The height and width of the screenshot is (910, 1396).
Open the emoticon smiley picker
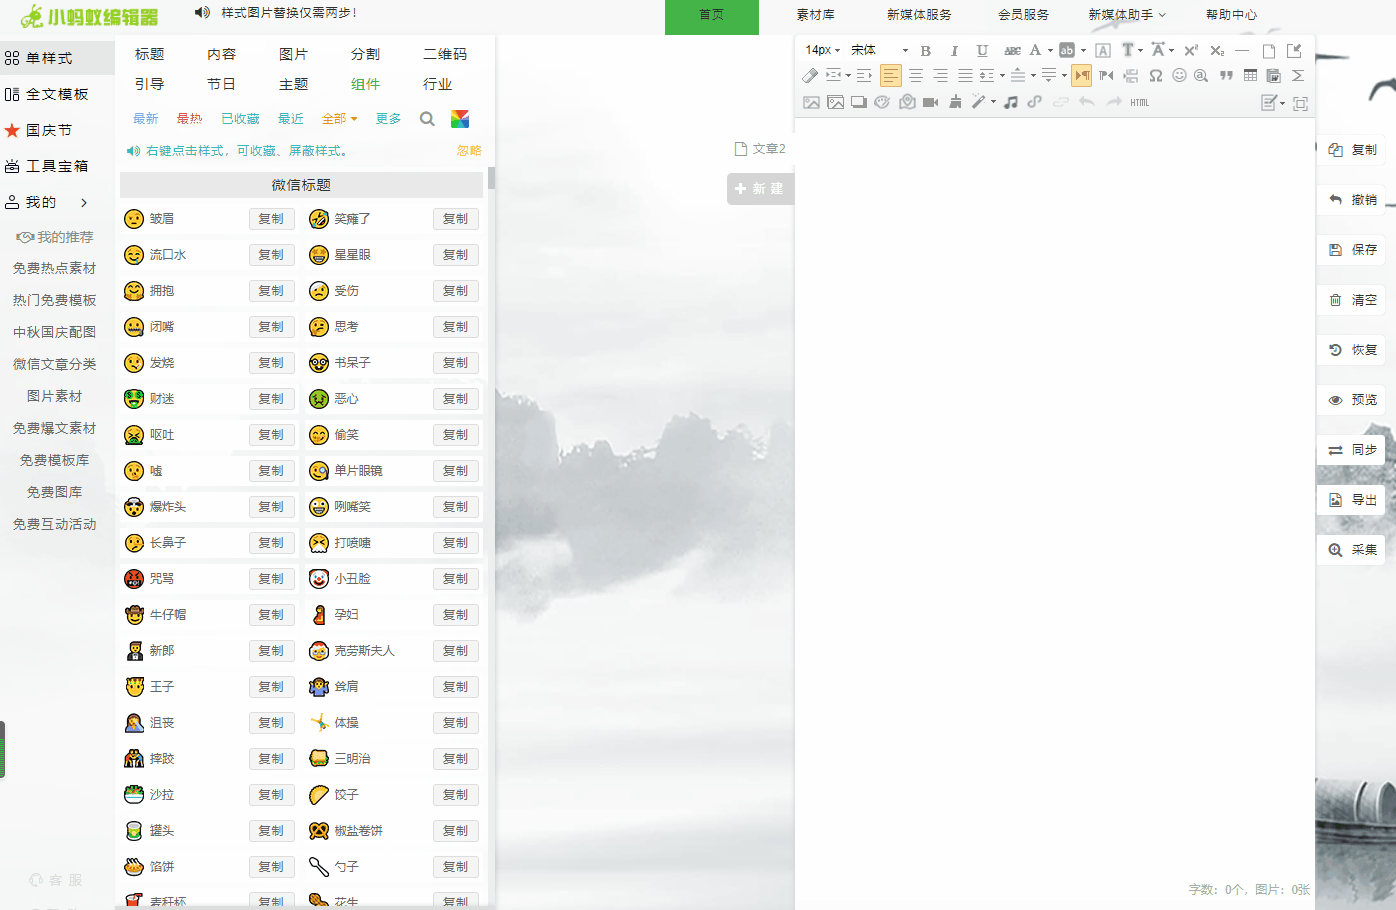[1179, 75]
